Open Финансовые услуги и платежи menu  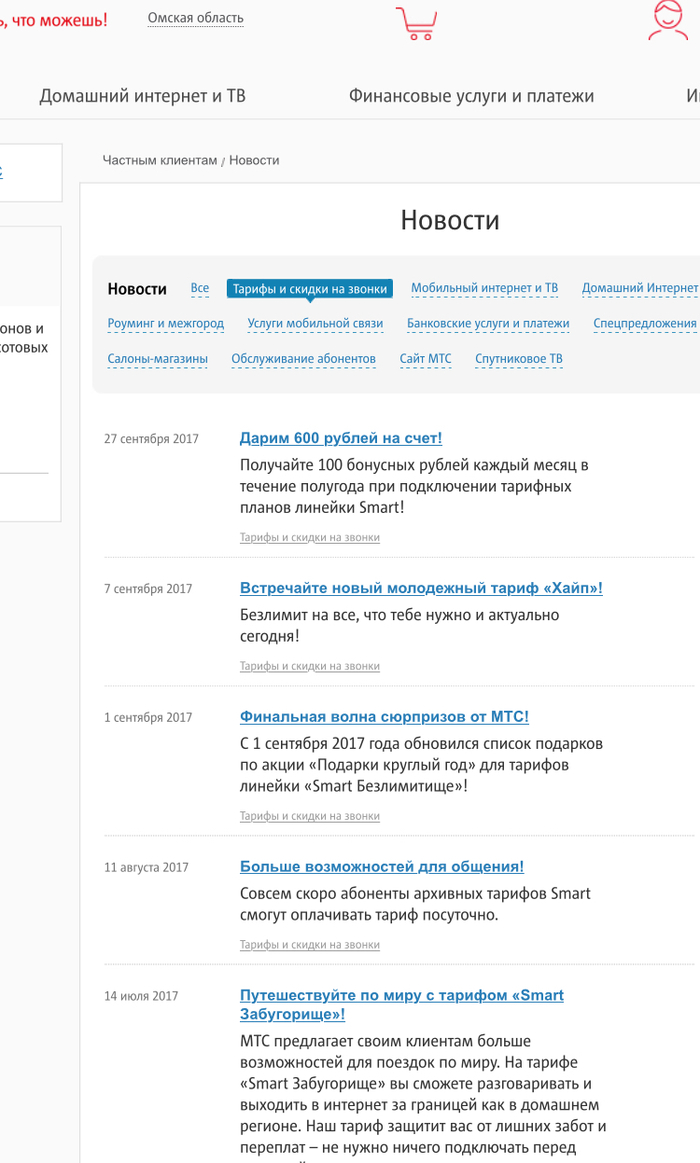(x=471, y=96)
